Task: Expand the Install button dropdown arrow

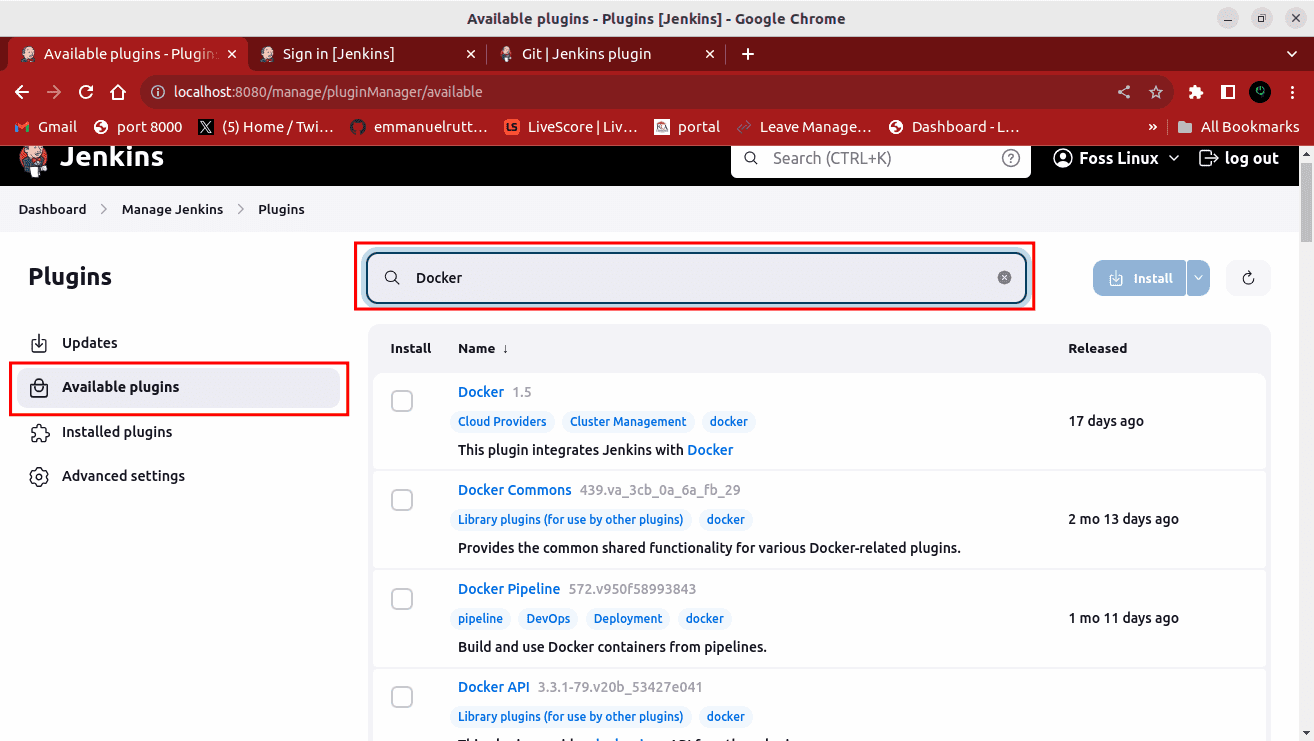Action: pyautogui.click(x=1198, y=278)
